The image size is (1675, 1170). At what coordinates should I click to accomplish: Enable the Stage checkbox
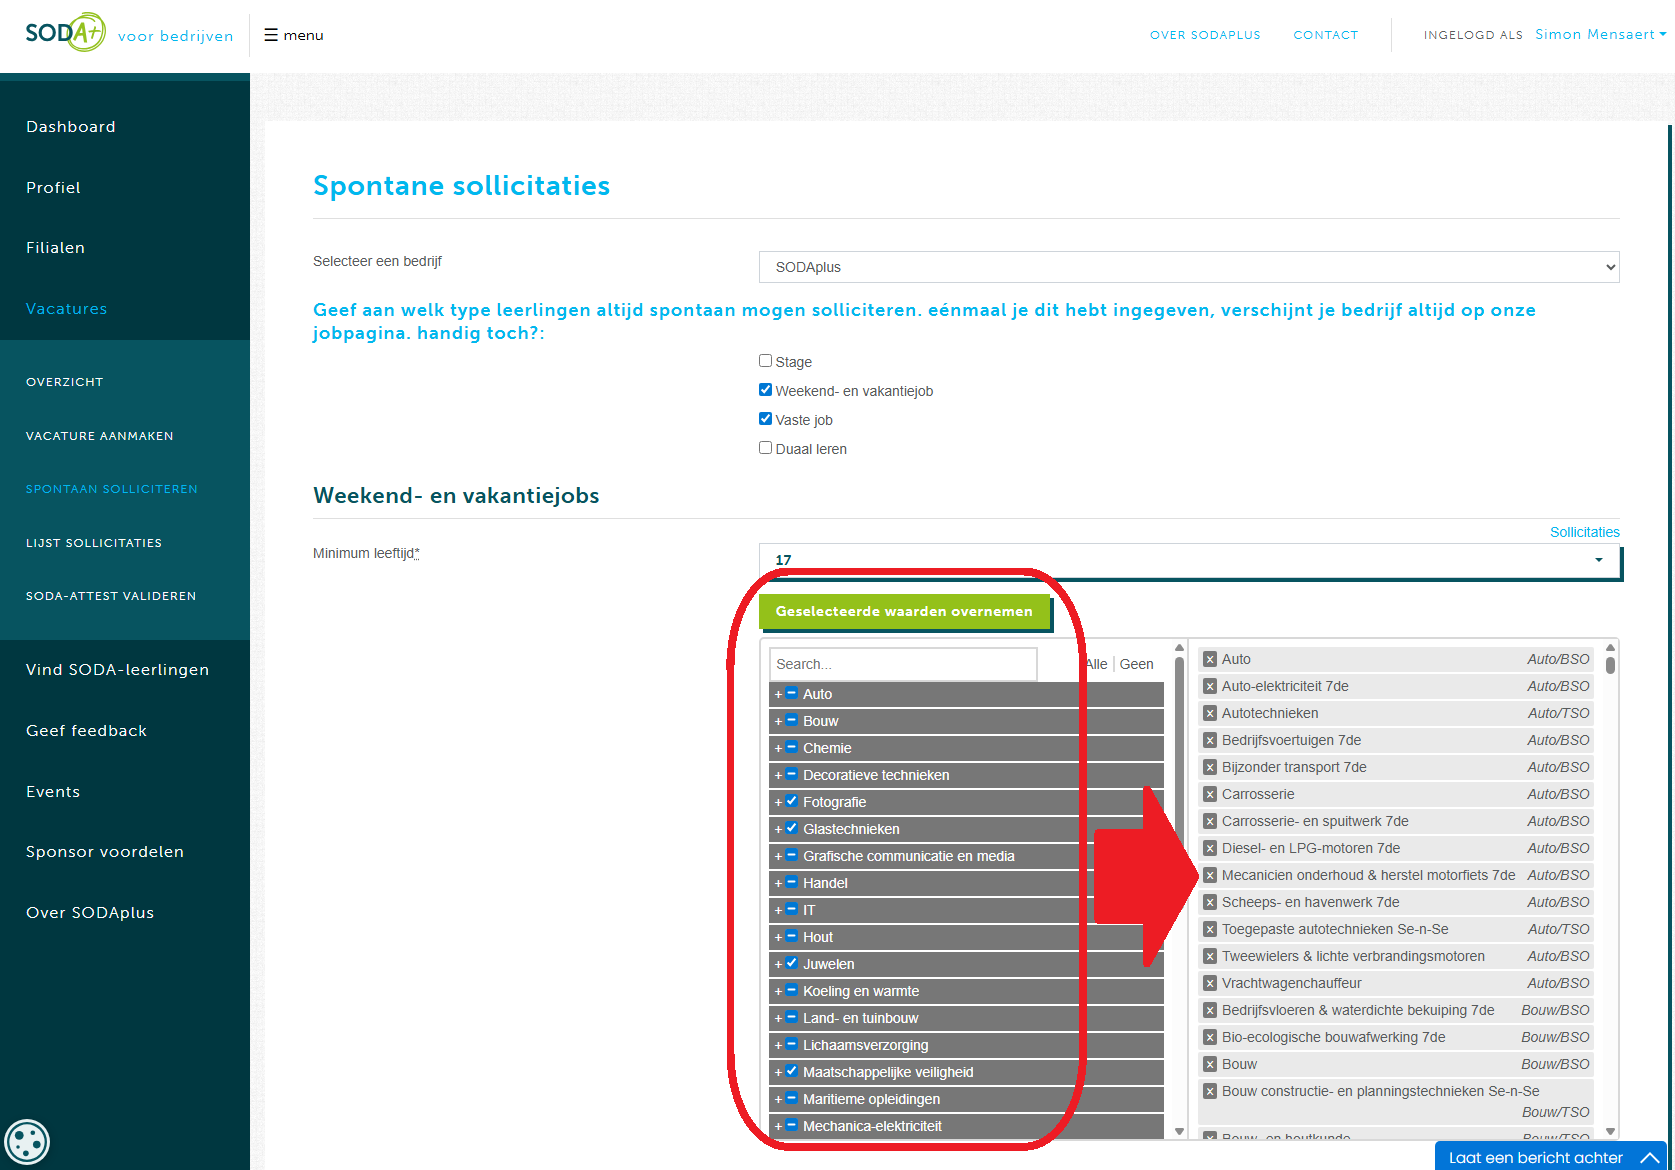765,361
